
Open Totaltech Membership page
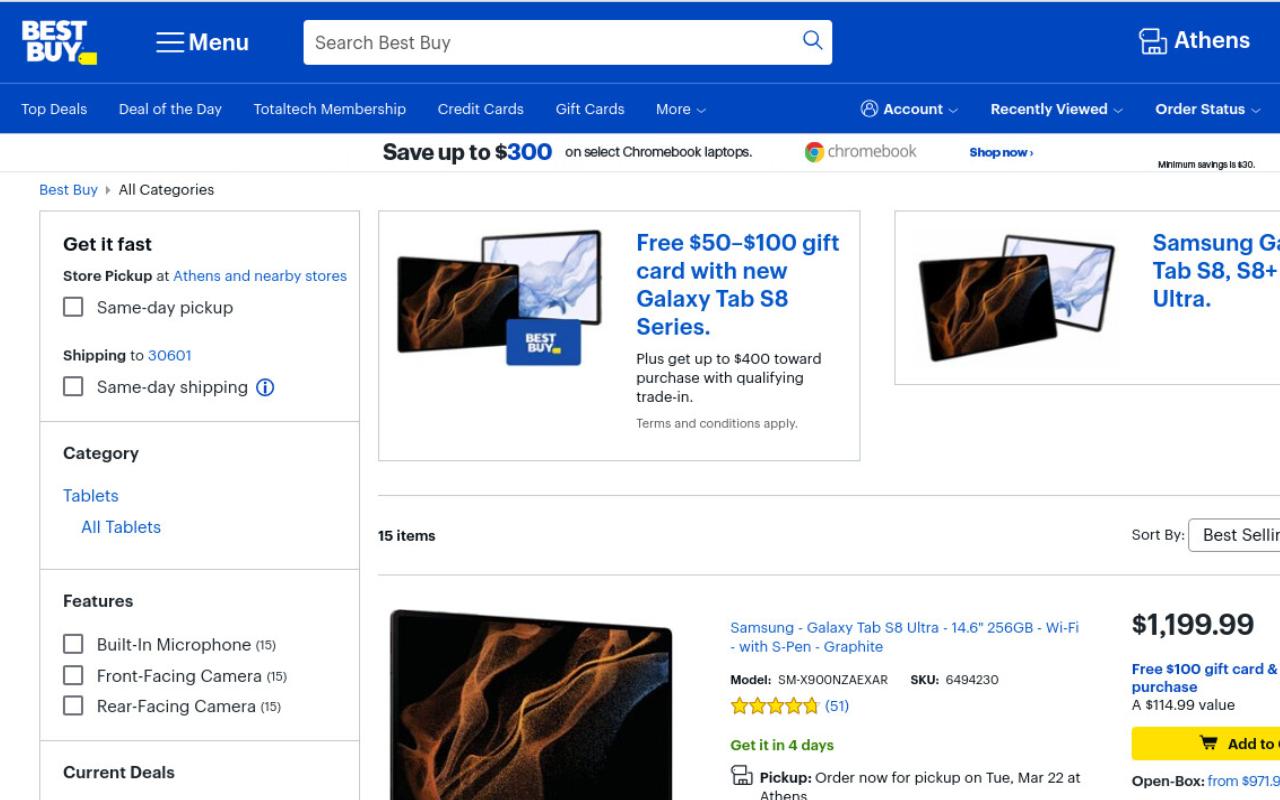329,109
